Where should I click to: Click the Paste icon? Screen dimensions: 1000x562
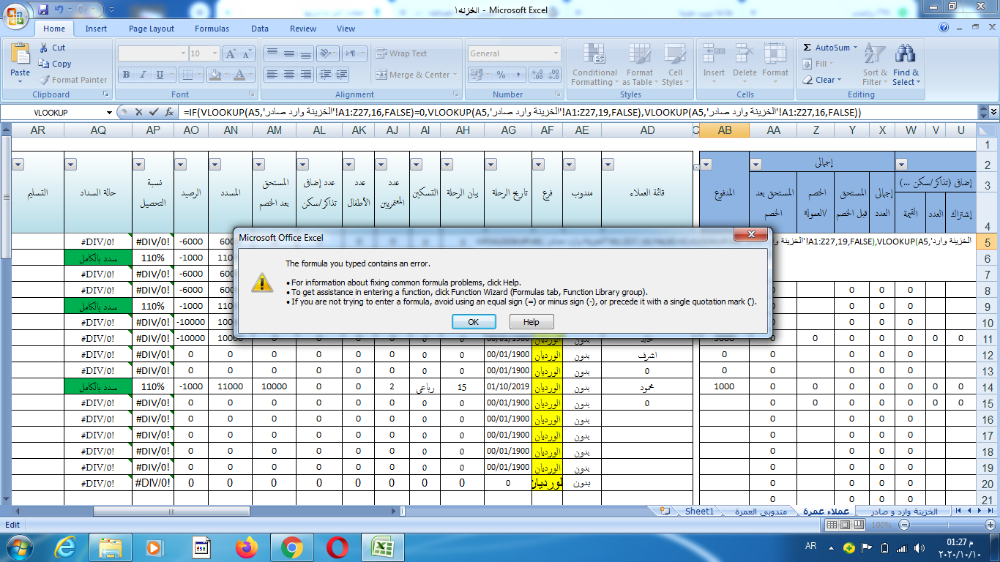(20, 55)
